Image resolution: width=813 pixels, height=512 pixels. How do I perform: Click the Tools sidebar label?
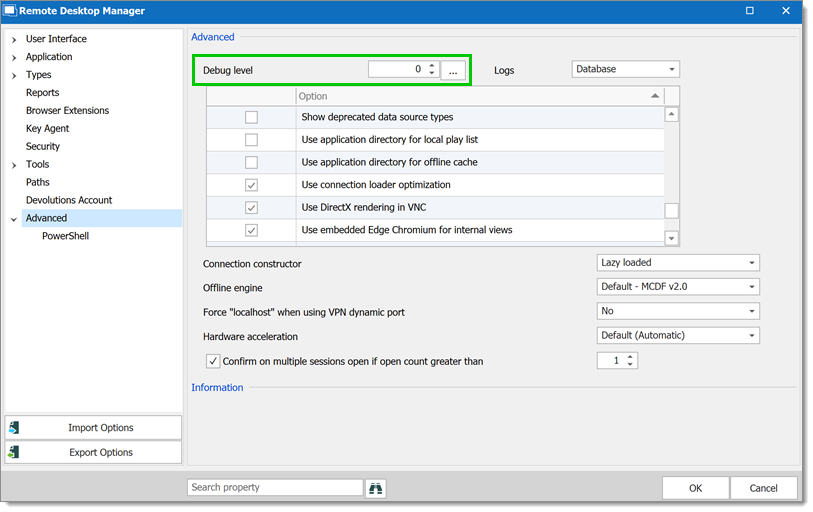[37, 164]
